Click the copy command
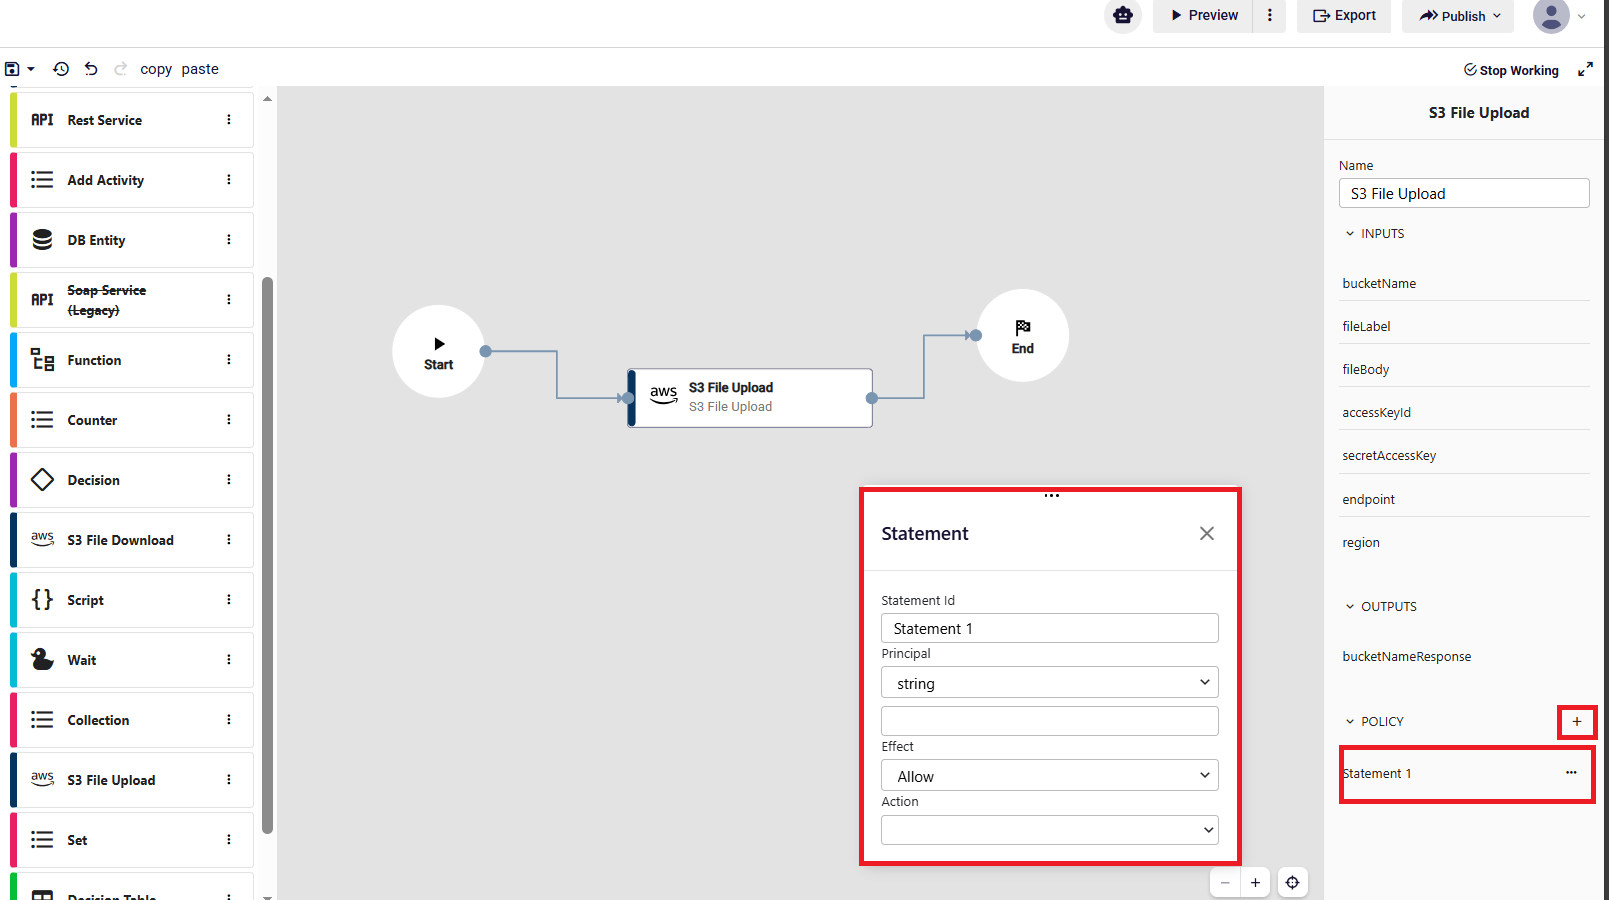The height and width of the screenshot is (900, 1609). pos(156,69)
